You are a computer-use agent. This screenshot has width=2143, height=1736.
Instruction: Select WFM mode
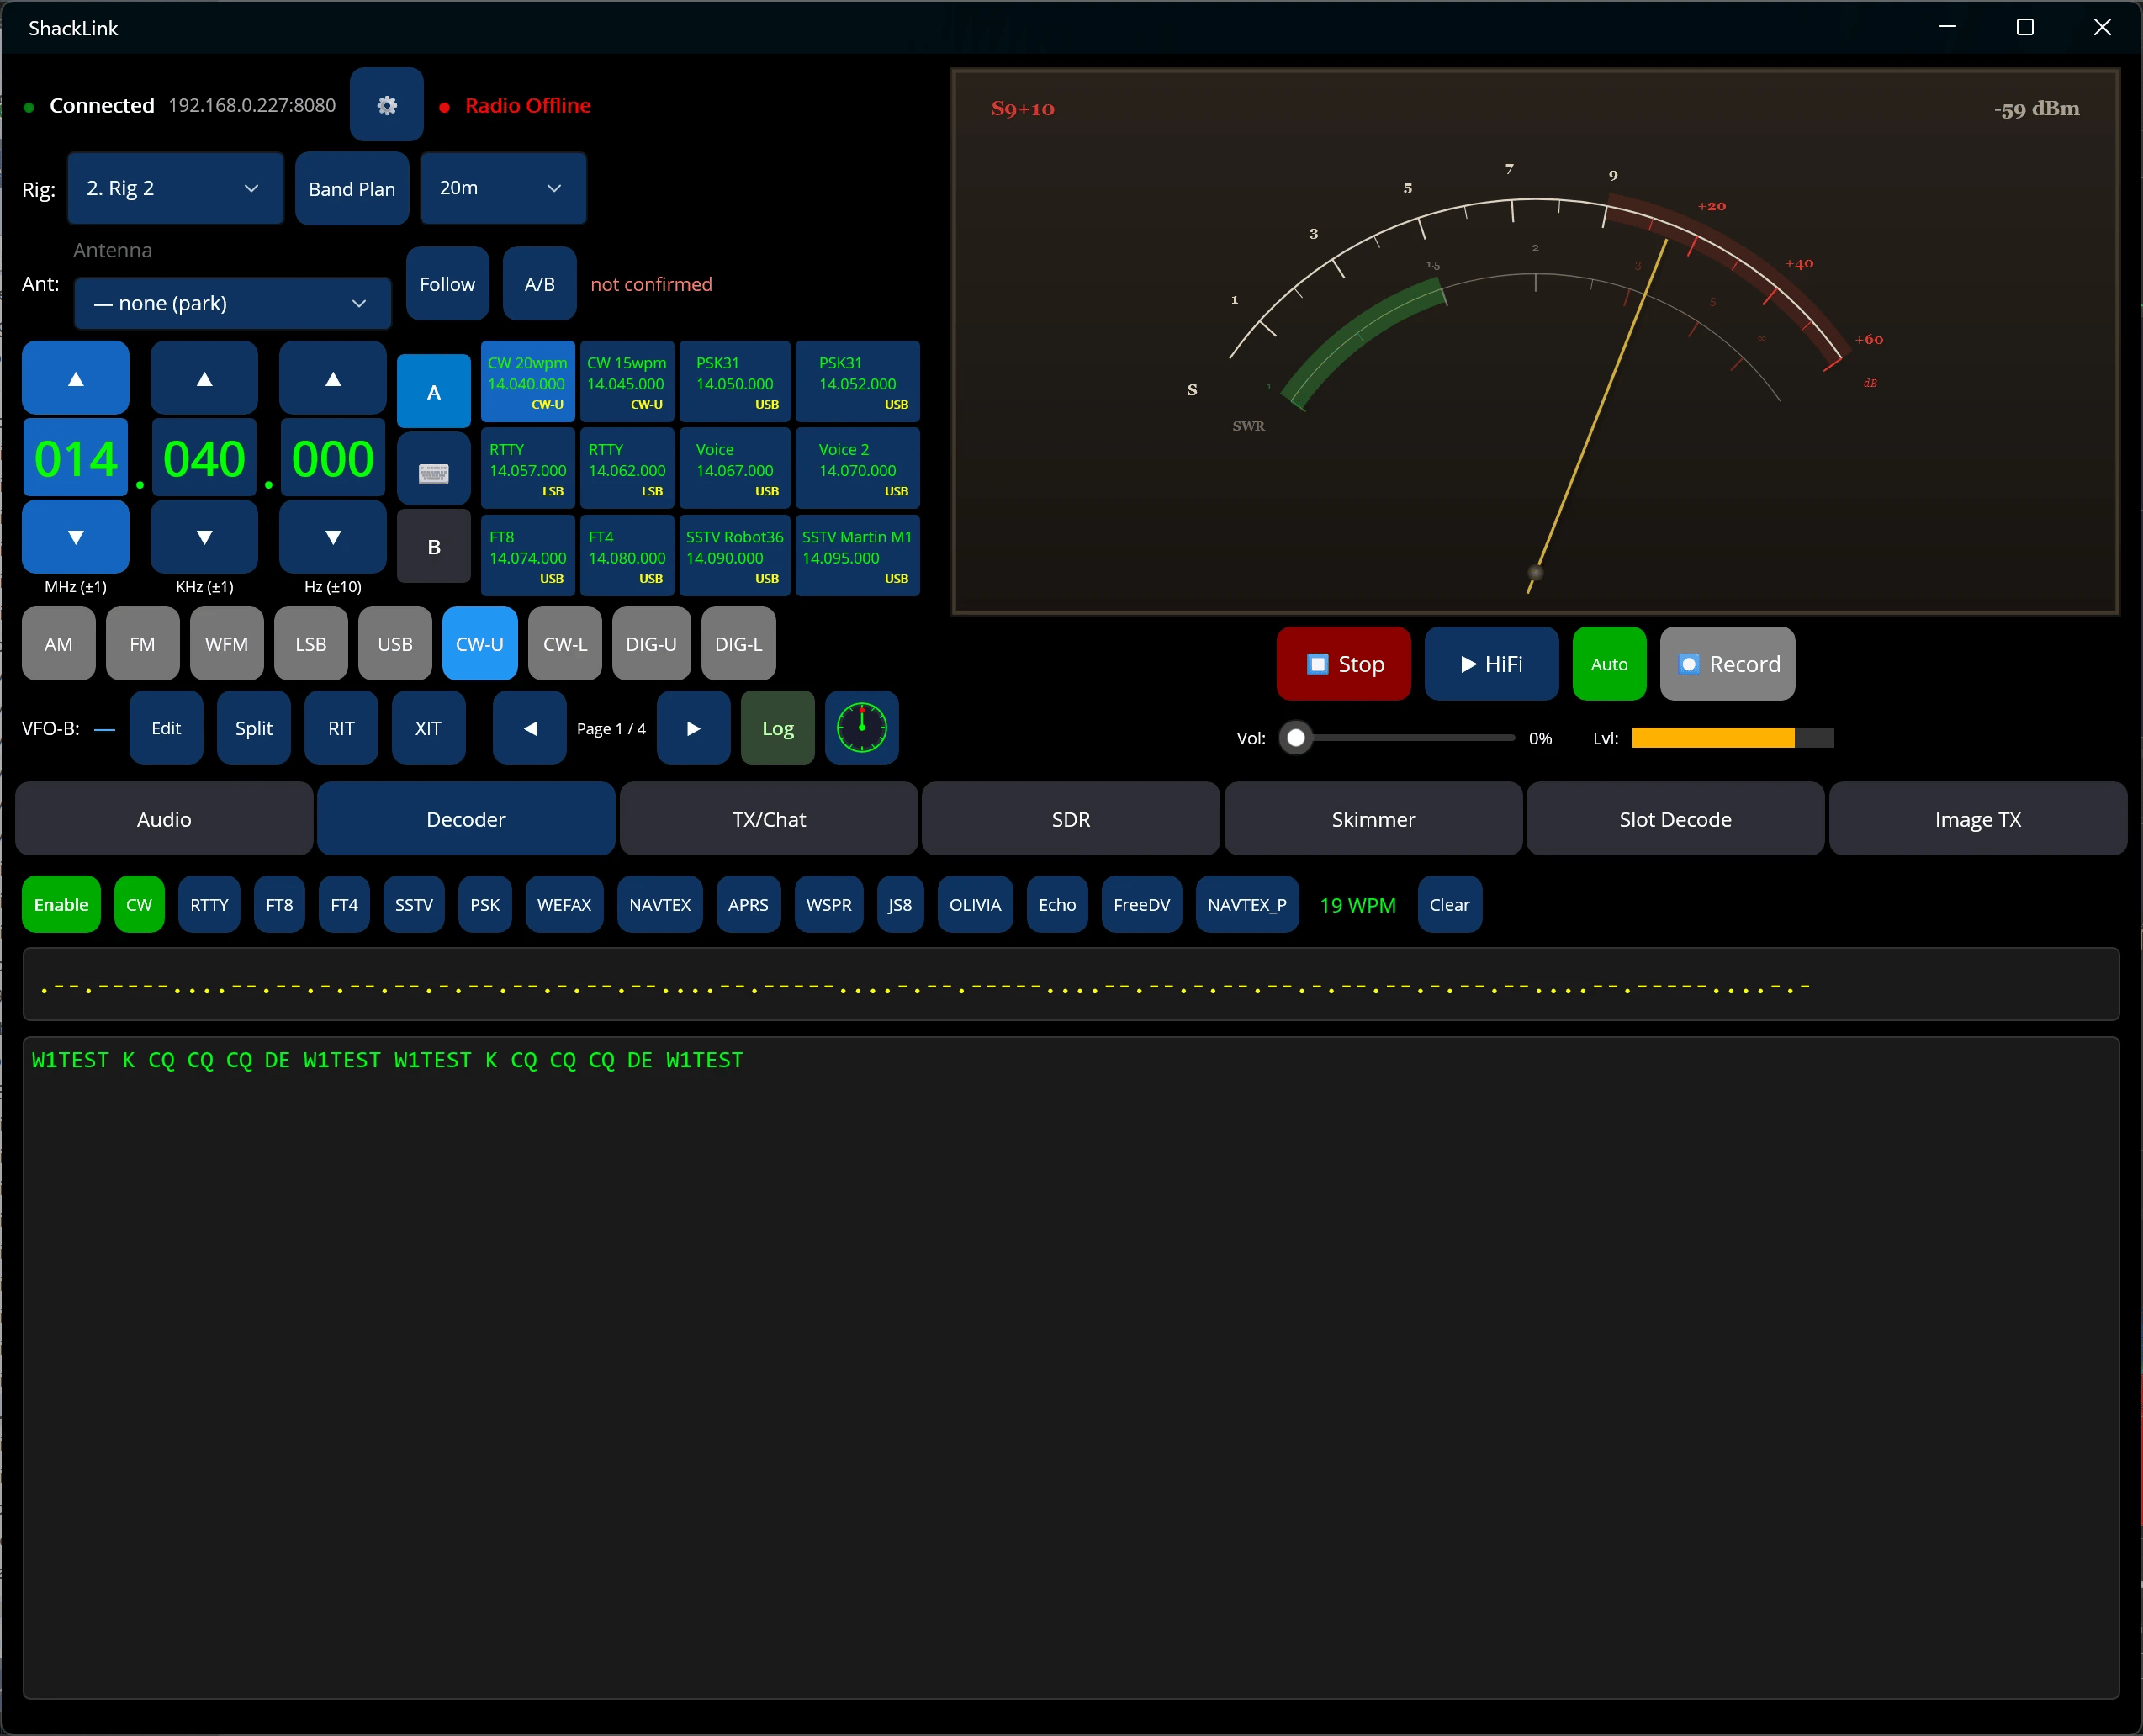click(x=227, y=644)
